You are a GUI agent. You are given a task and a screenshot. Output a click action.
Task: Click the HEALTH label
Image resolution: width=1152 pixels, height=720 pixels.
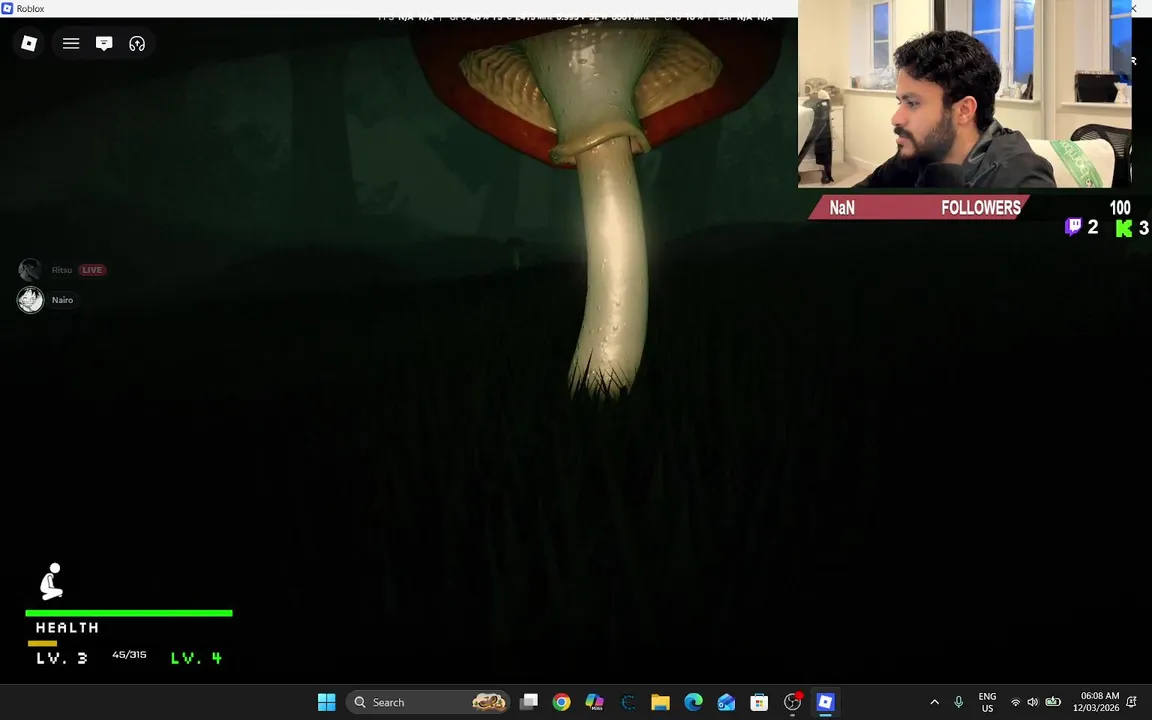tap(67, 627)
